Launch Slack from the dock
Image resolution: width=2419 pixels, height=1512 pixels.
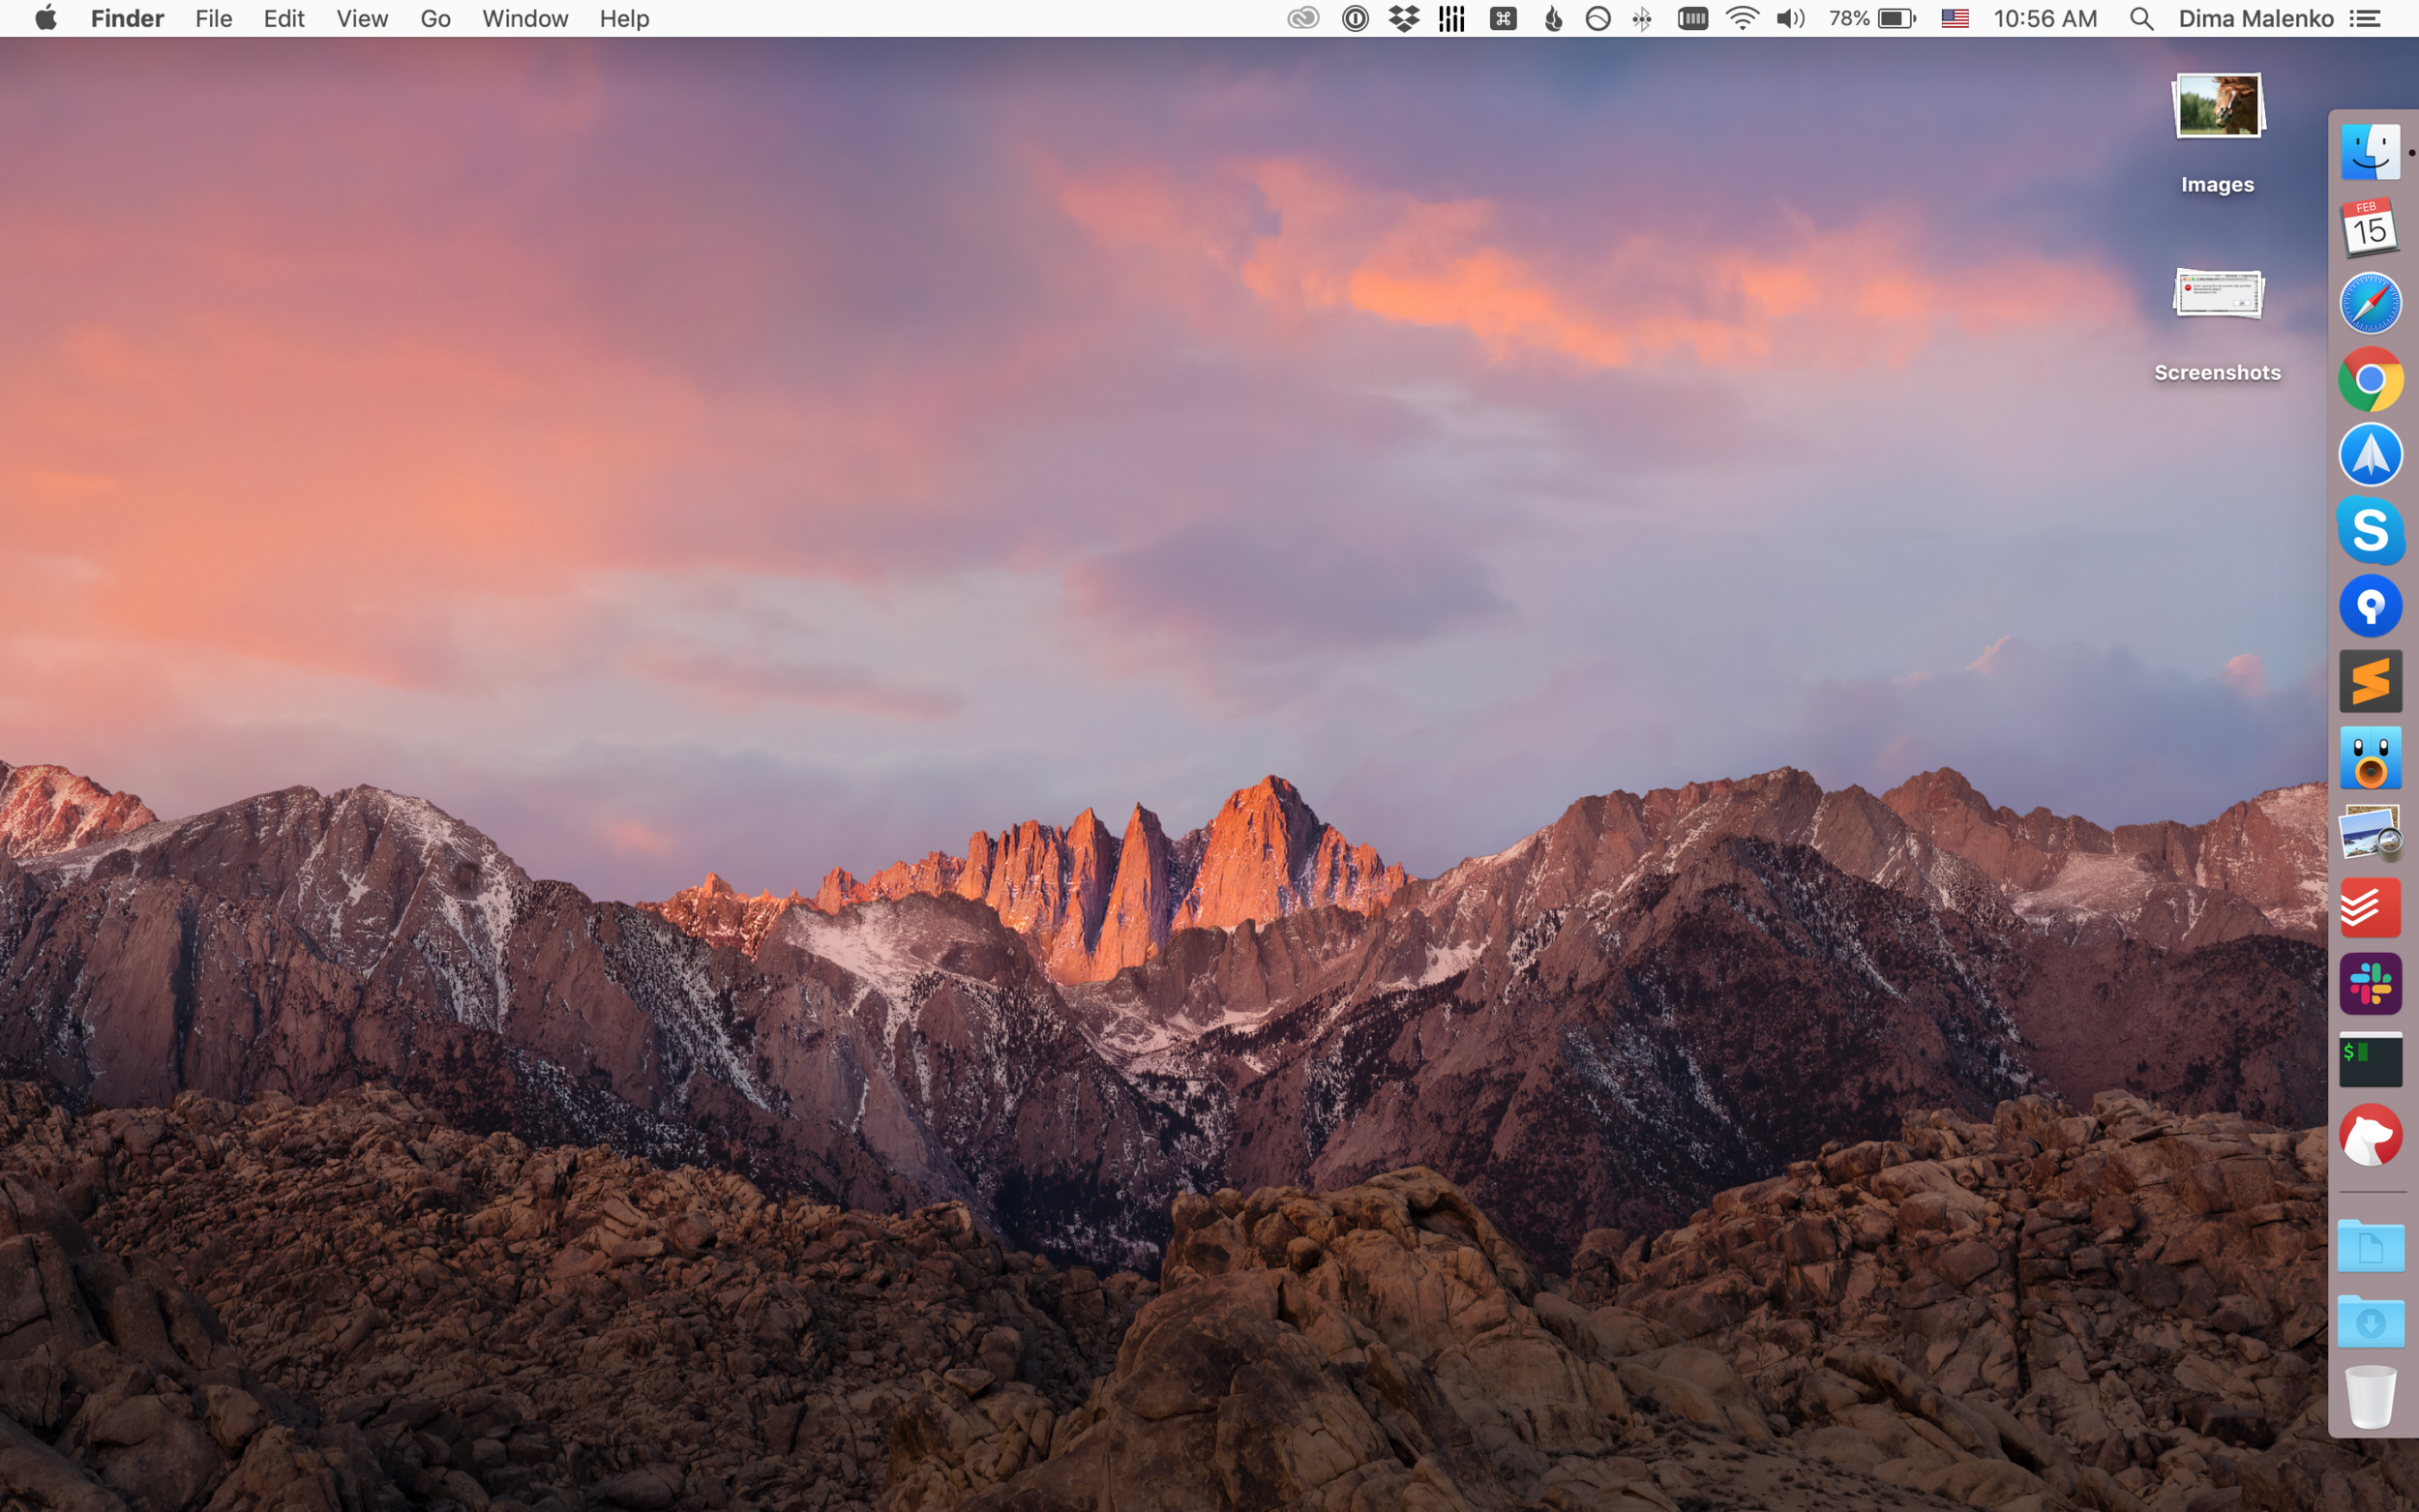[2370, 984]
